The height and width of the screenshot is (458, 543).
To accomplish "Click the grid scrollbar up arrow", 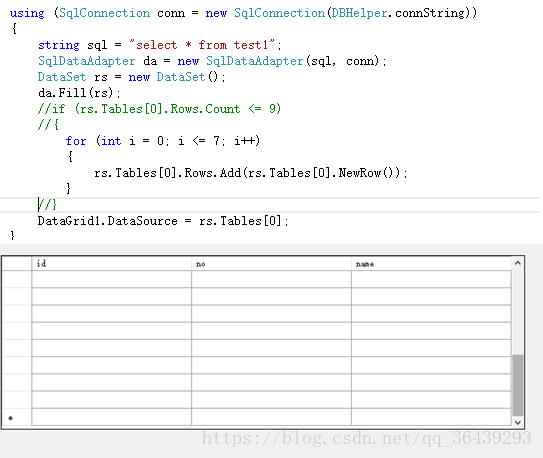I will click(517, 263).
